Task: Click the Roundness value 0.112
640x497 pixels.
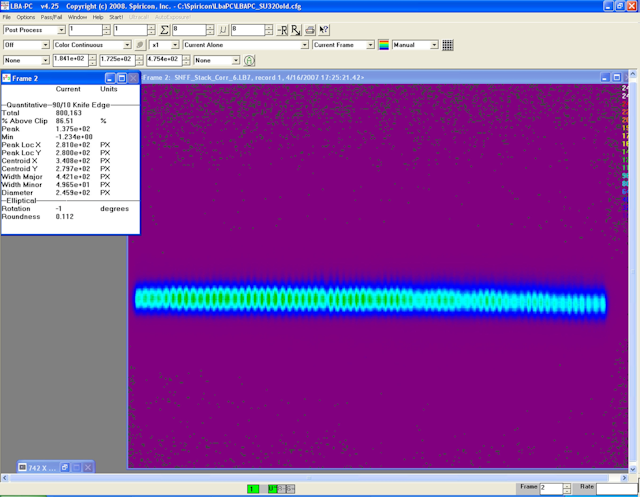Action: [x=64, y=216]
